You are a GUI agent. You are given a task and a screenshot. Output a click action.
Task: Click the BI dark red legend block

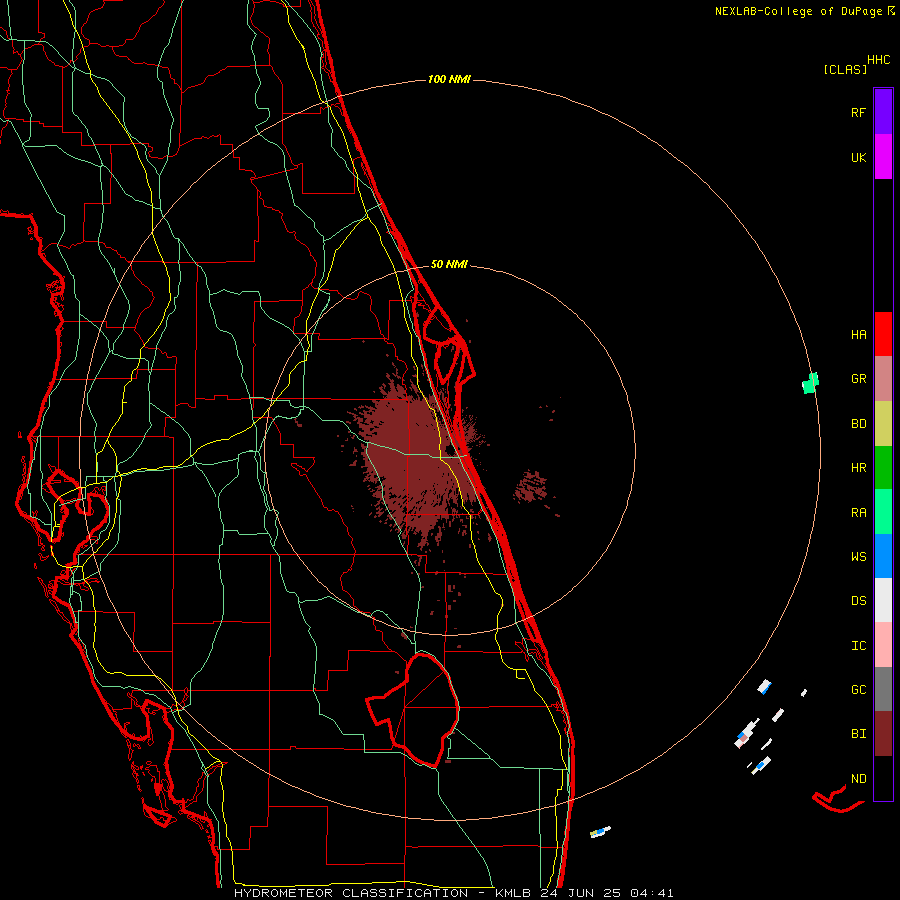(x=883, y=734)
